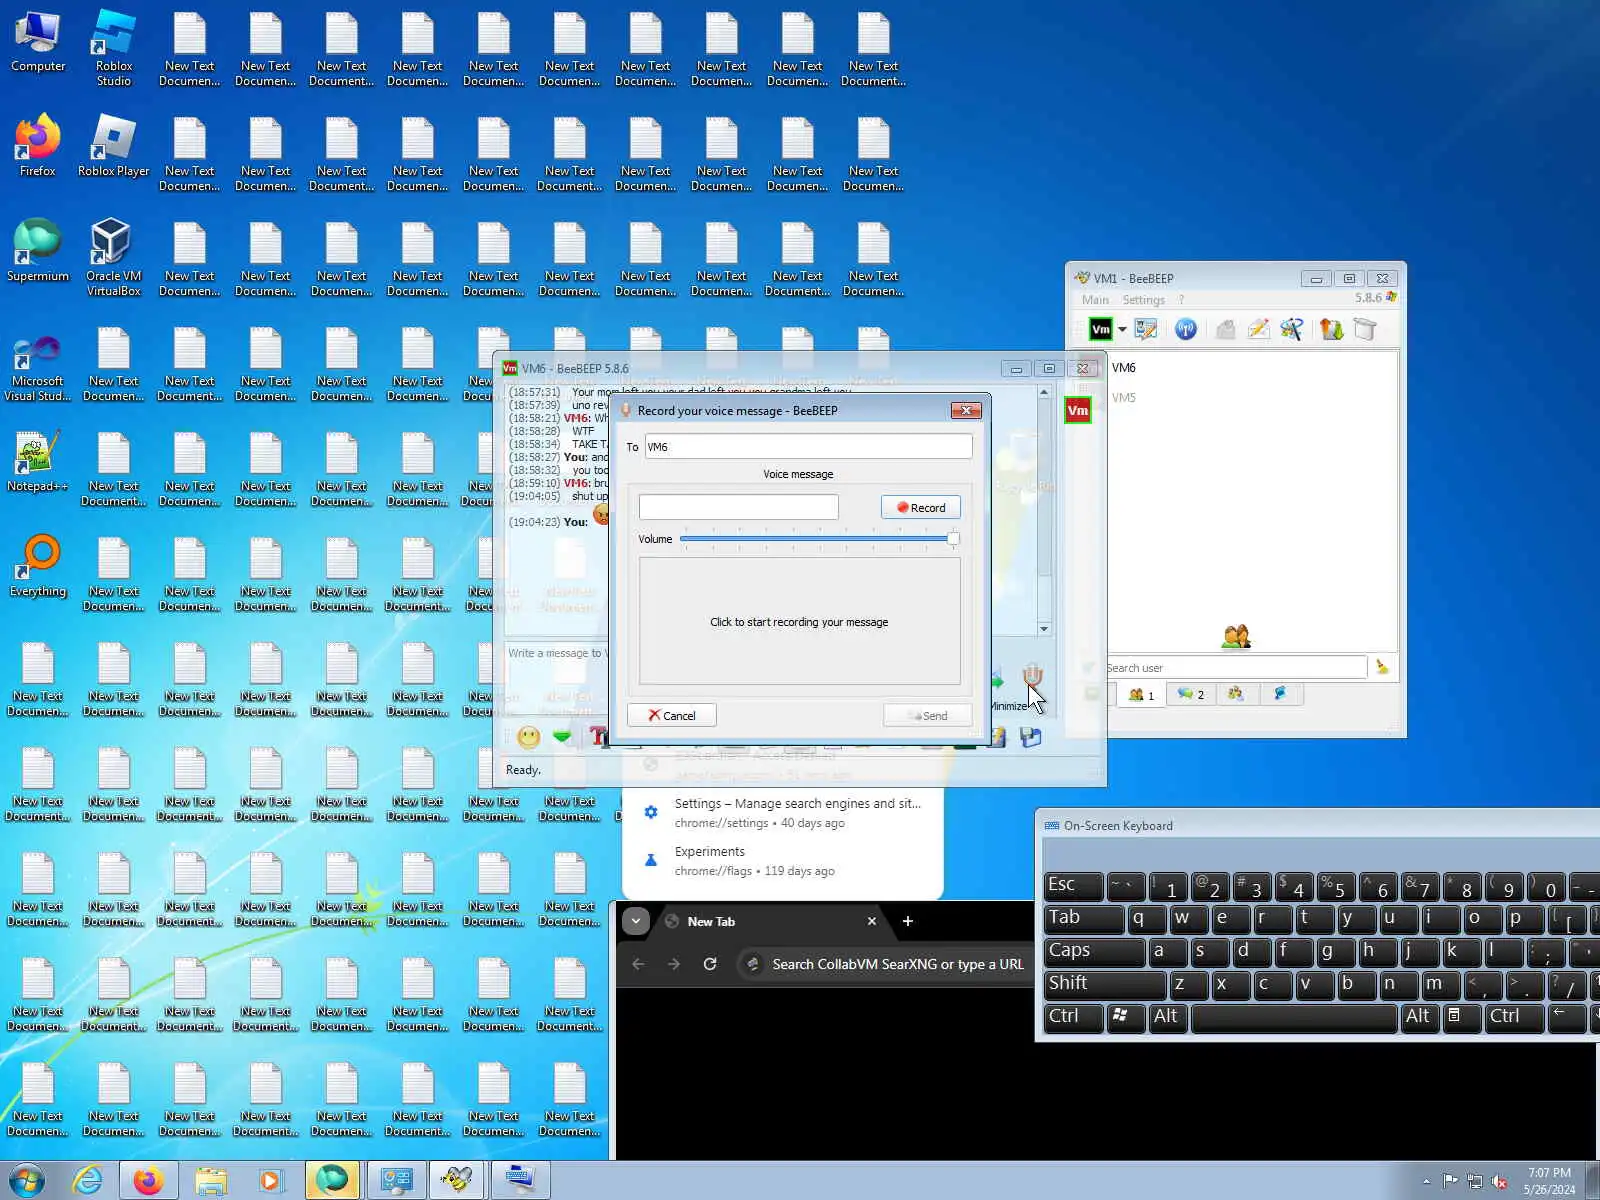Click the Volume slider handle
This screenshot has height=1200, width=1600.
pyautogui.click(x=953, y=539)
